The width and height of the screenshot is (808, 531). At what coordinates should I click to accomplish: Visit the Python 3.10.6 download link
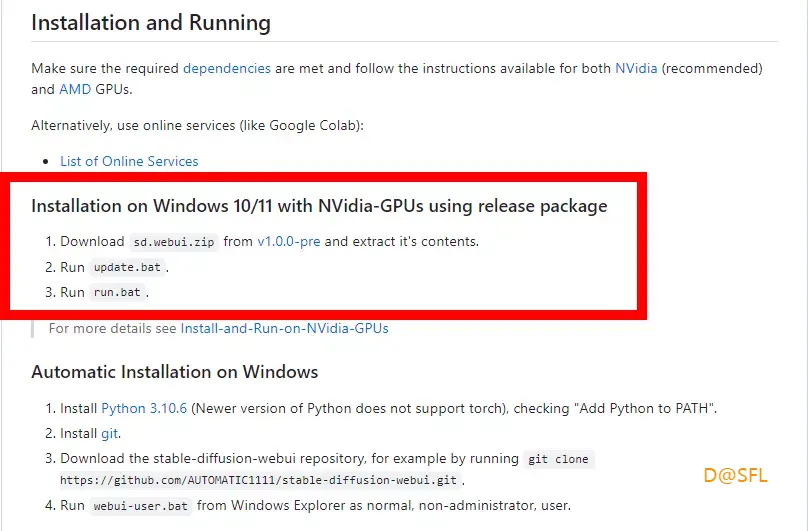coord(144,408)
